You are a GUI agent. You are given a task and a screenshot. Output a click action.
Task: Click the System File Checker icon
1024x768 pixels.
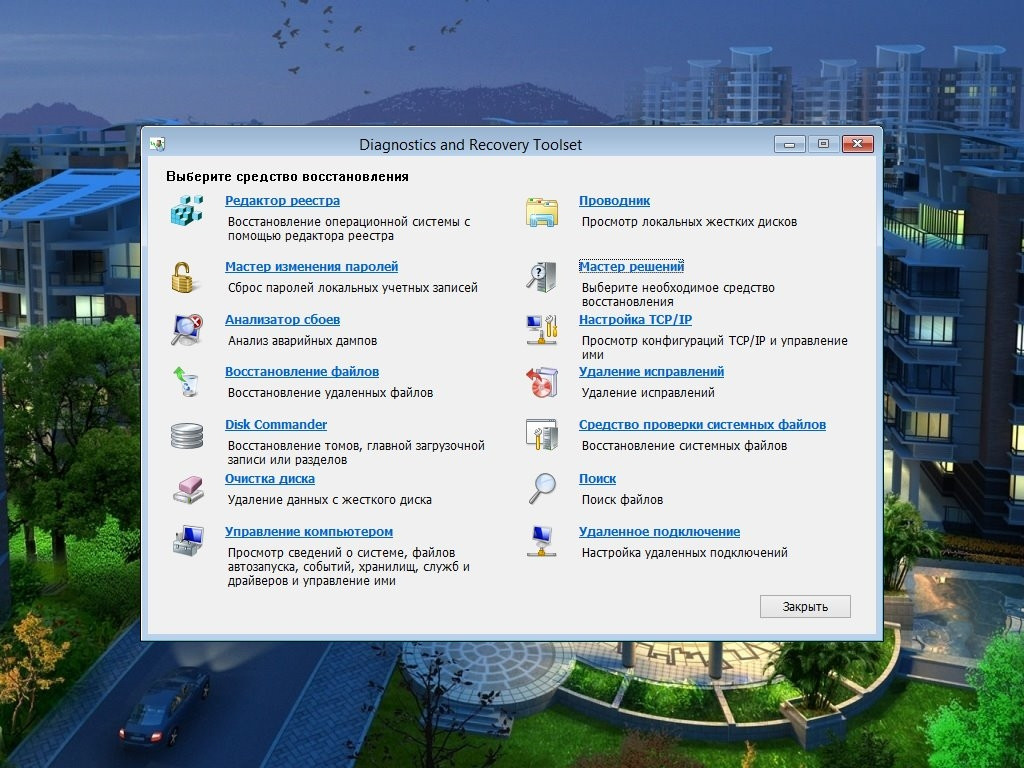point(542,434)
